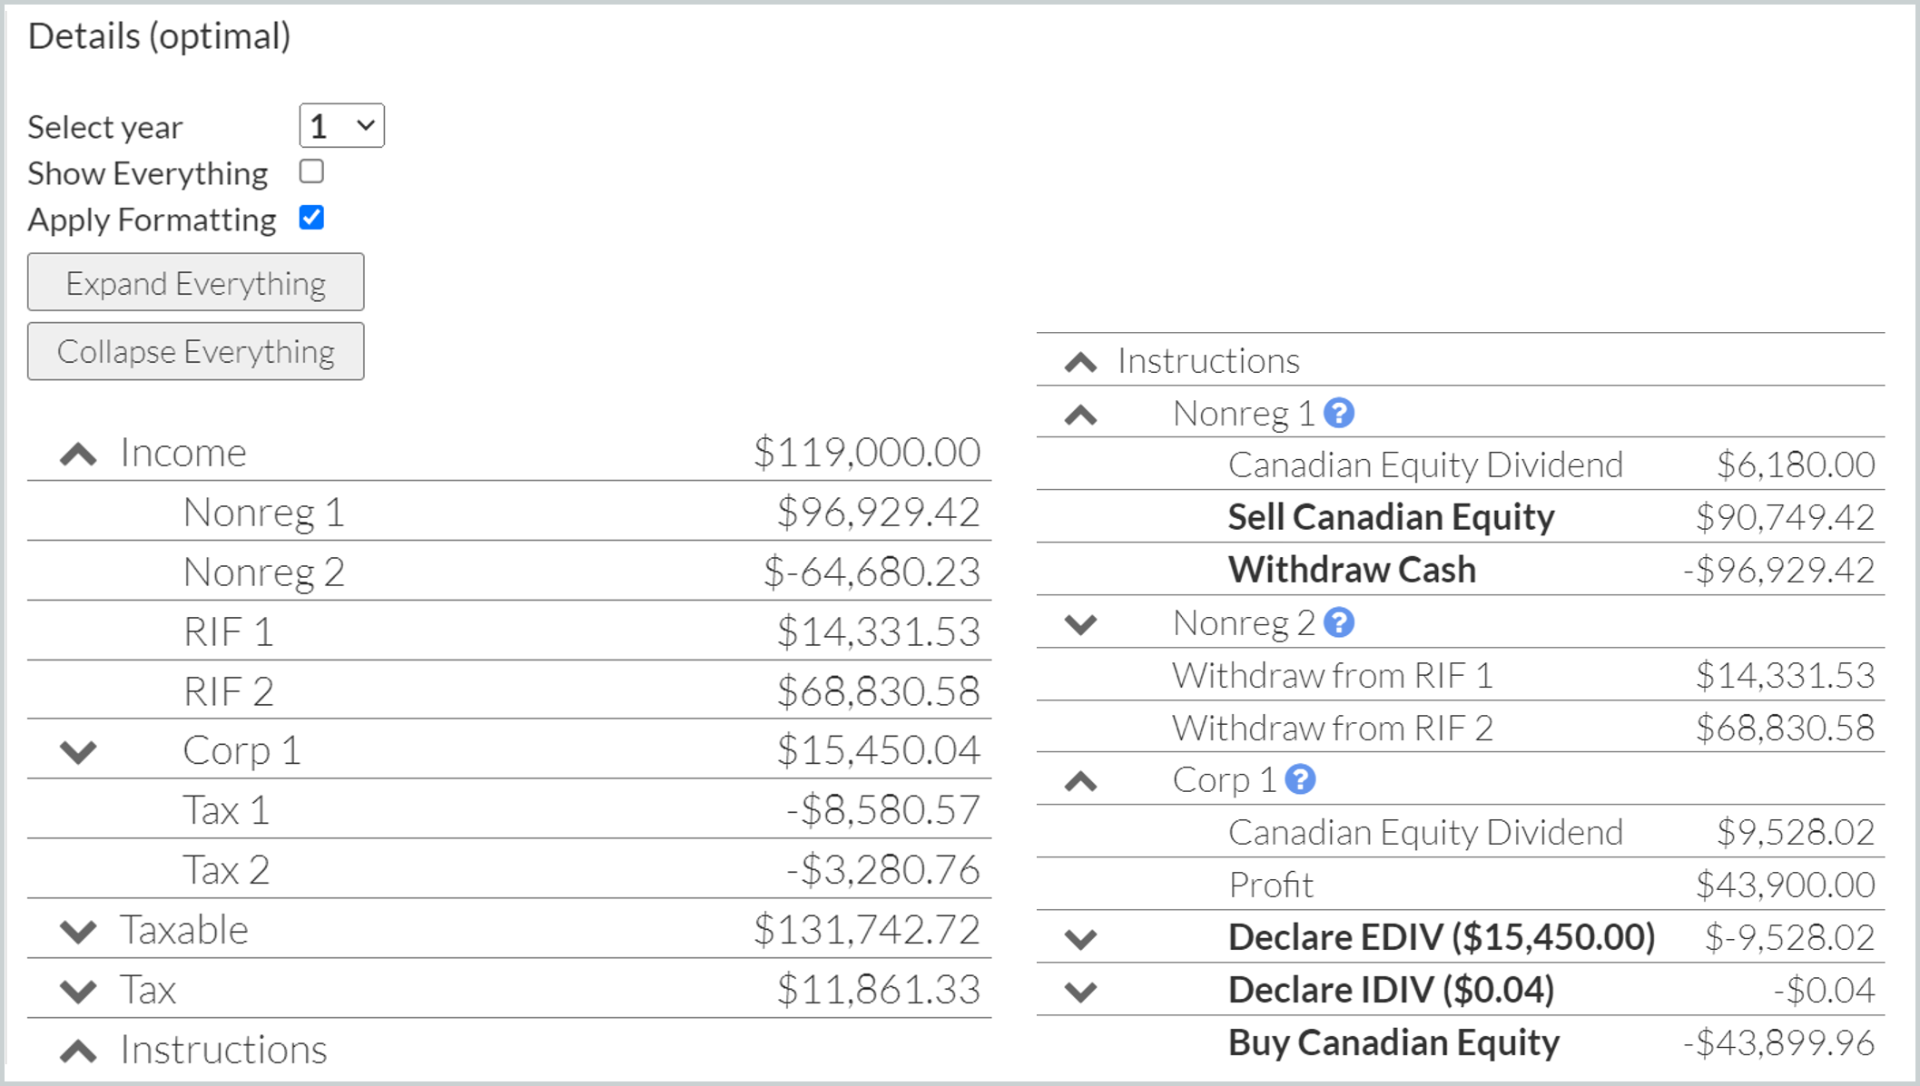This screenshot has width=1920, height=1086.
Task: Disable the Apply Formatting checkbox
Action: (x=311, y=217)
